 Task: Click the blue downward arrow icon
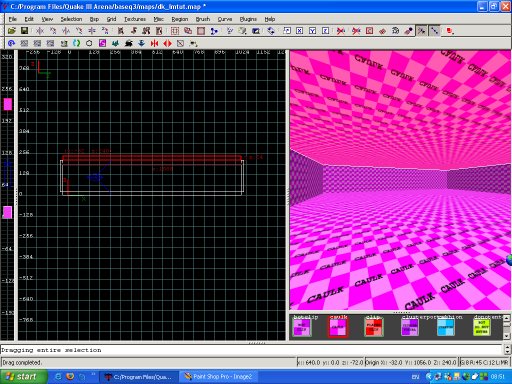coord(141,43)
